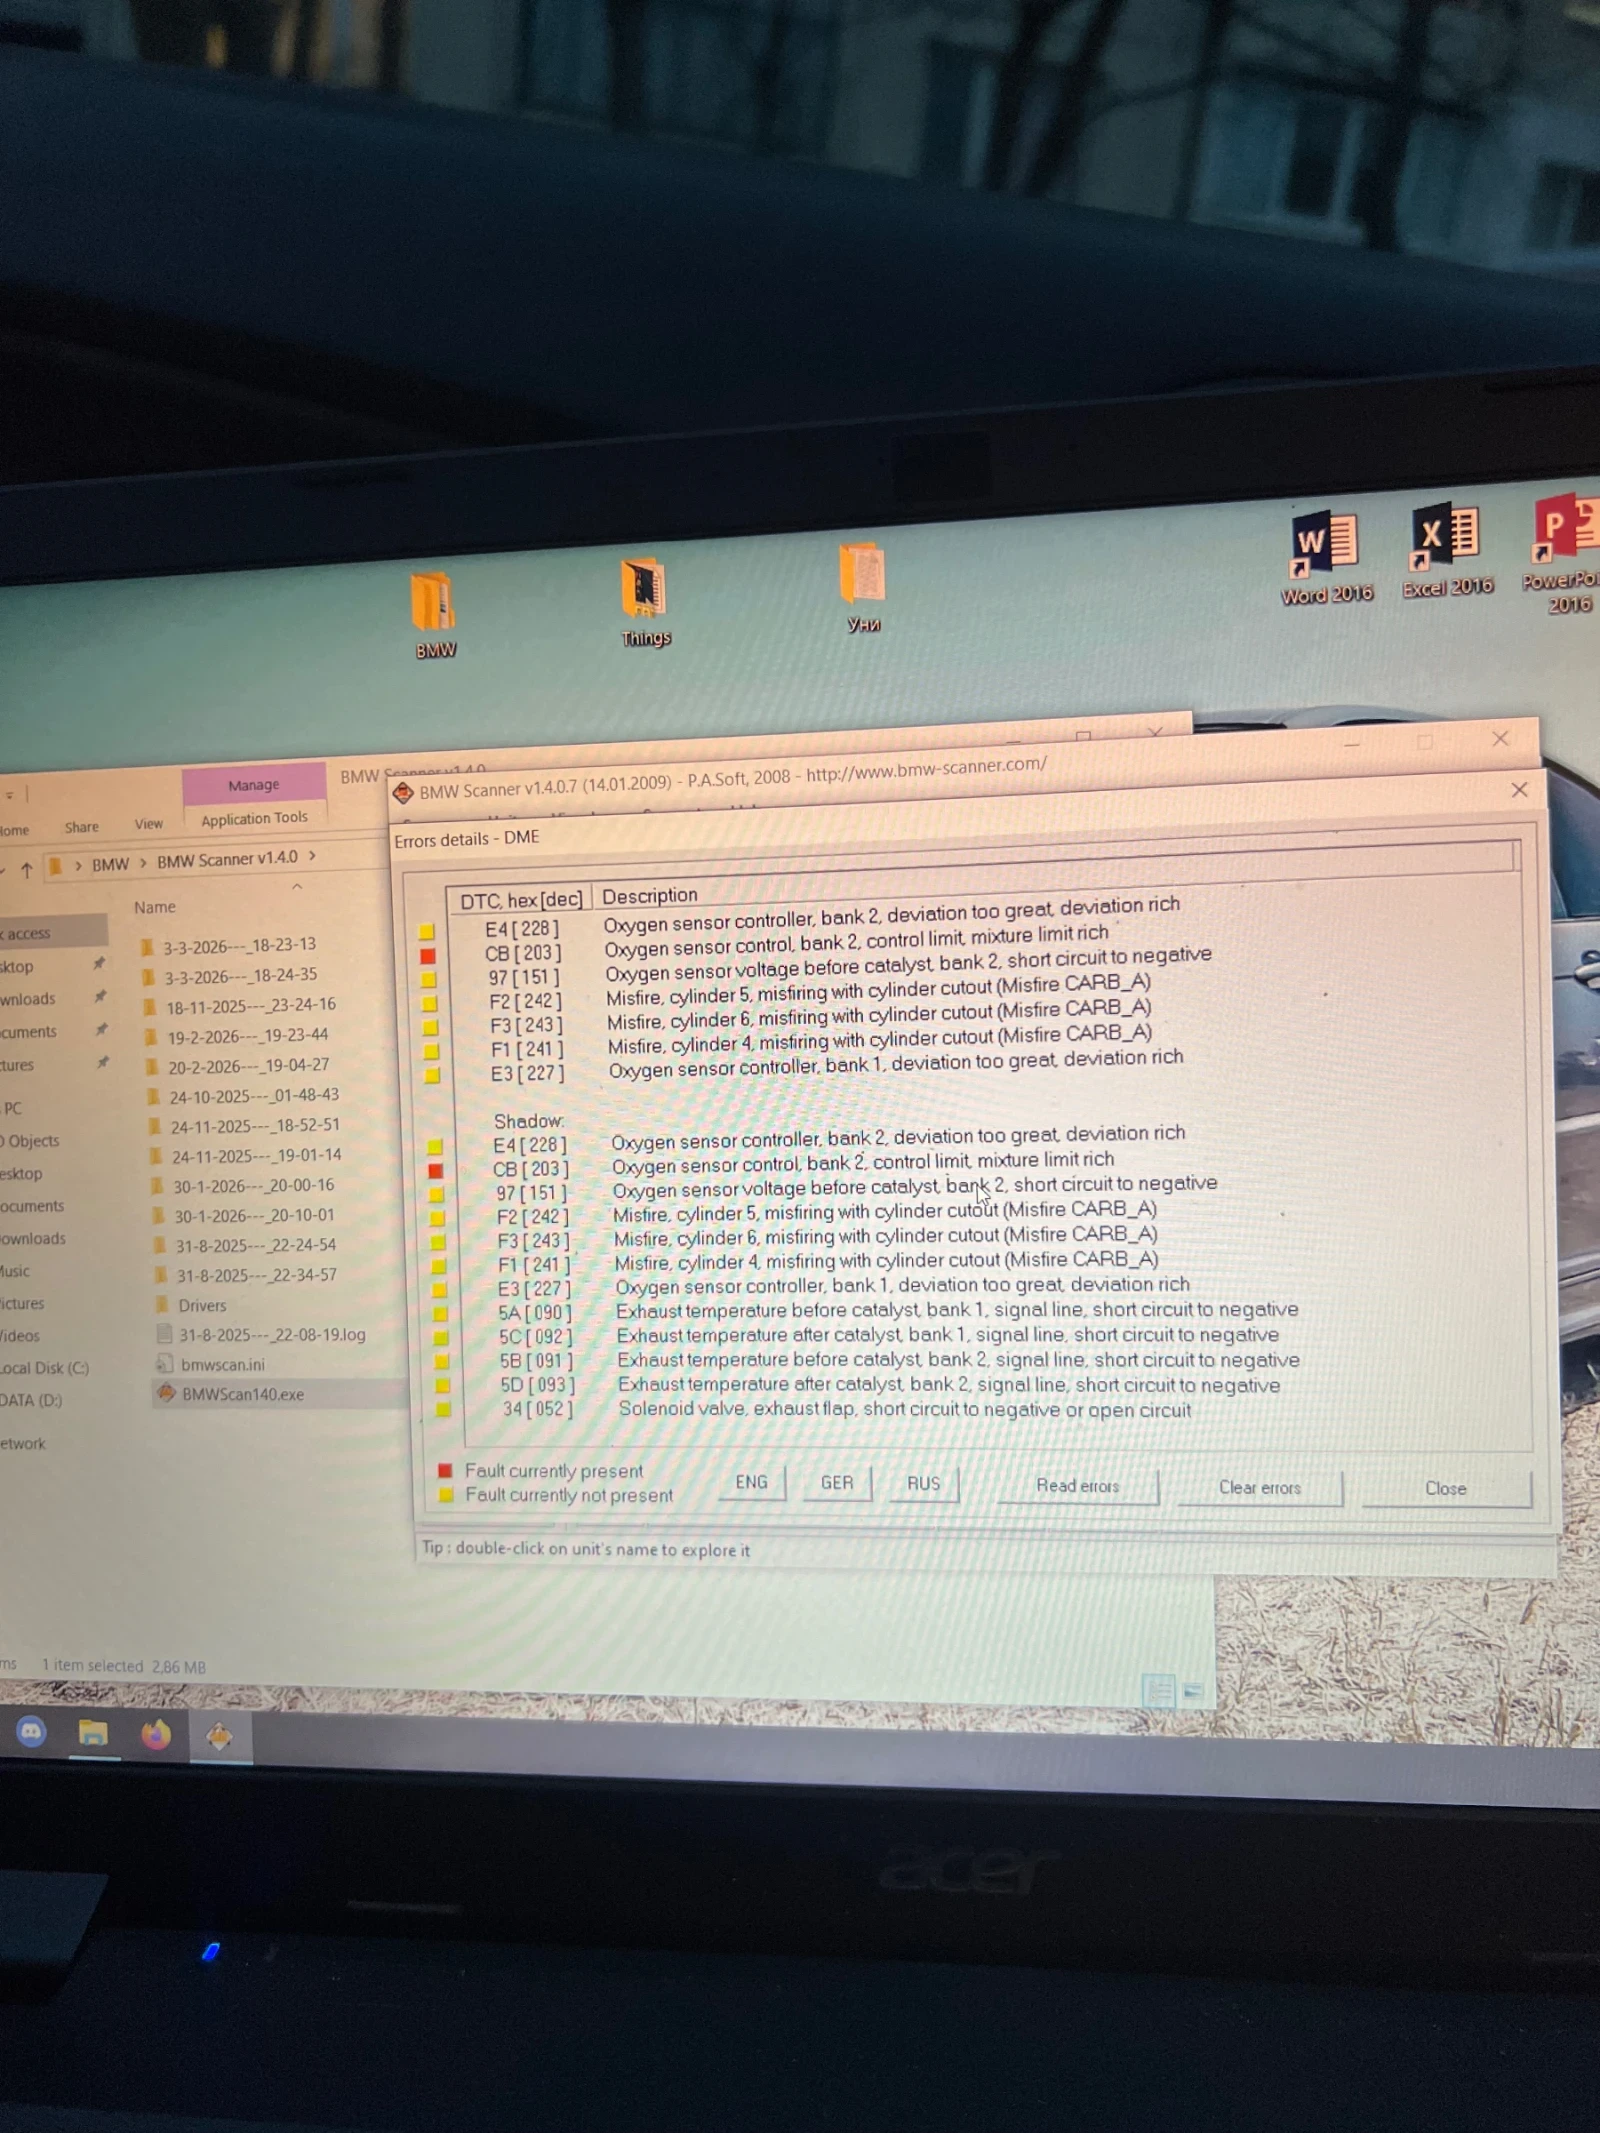Expand the path chevron after BMW Scanner v1.4.0

[313, 856]
